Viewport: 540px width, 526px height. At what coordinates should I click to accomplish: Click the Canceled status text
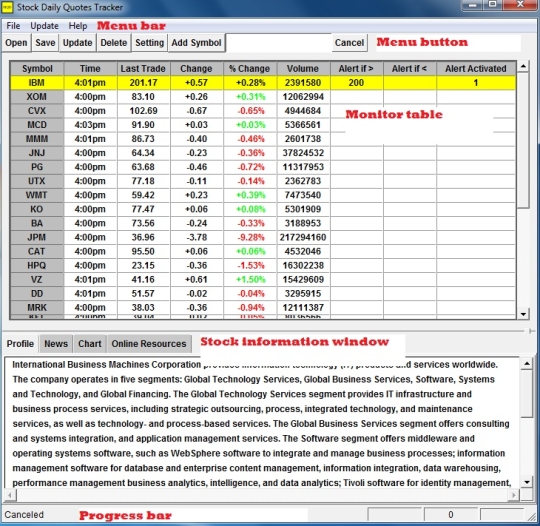[x=24, y=515]
